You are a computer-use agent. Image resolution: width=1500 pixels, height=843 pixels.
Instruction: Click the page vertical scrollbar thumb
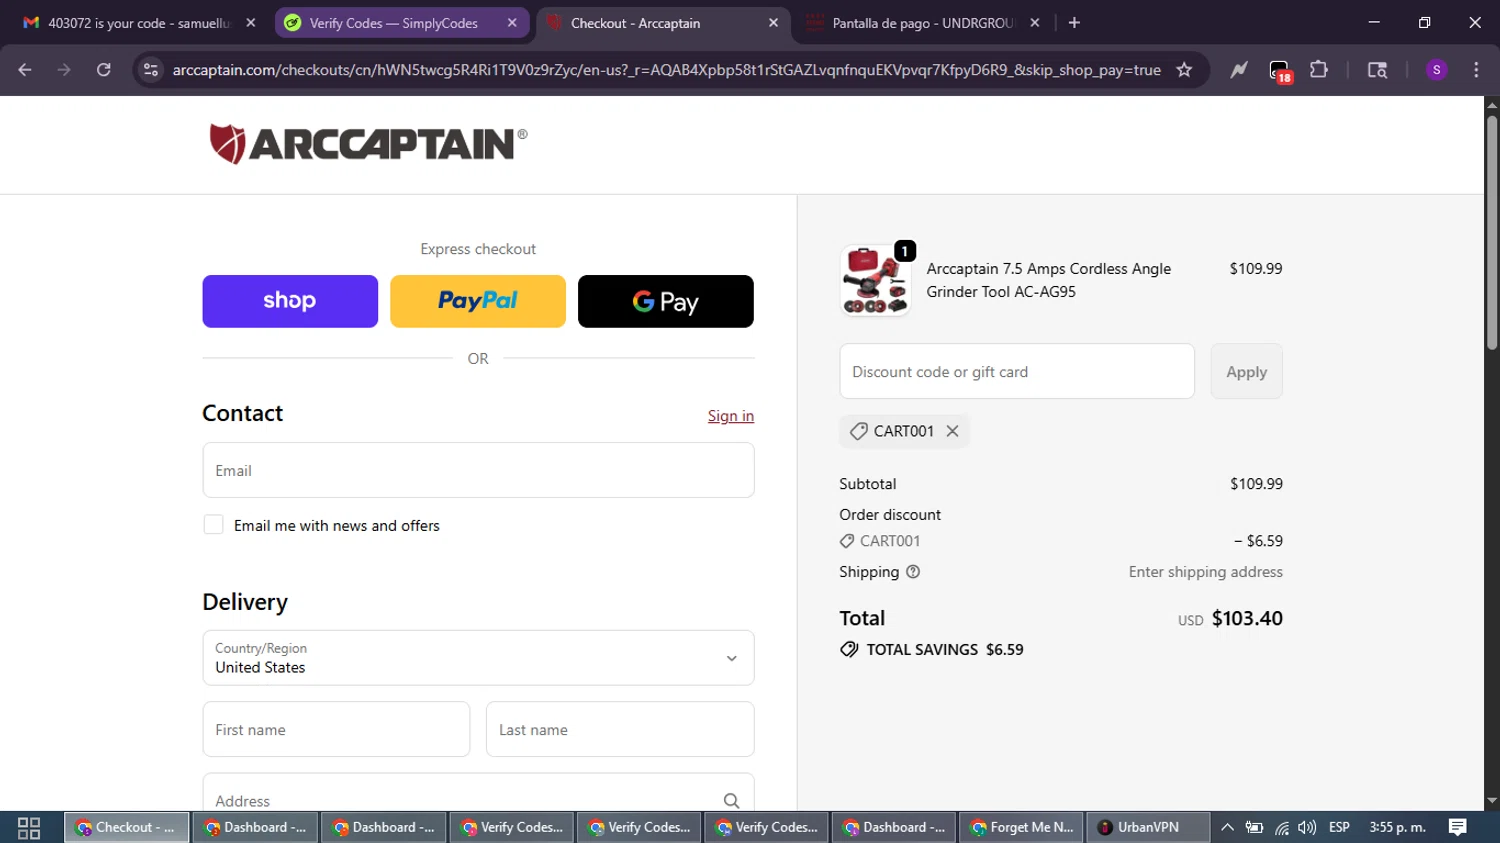pos(1491,232)
